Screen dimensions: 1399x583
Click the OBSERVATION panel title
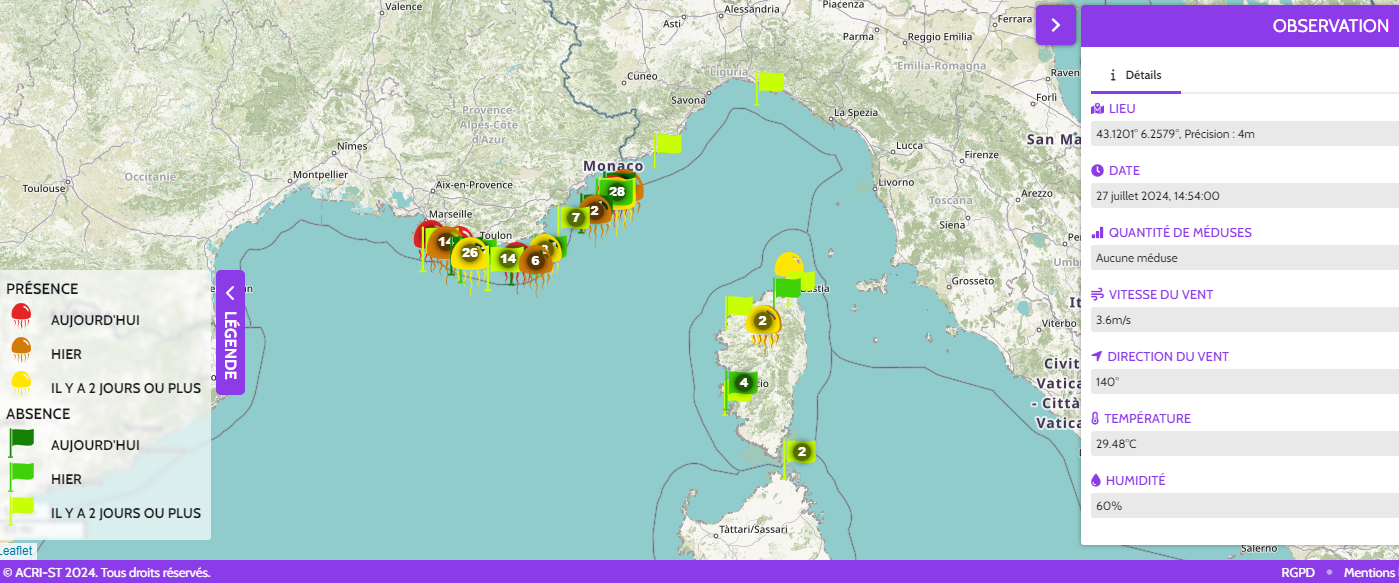1330,26
